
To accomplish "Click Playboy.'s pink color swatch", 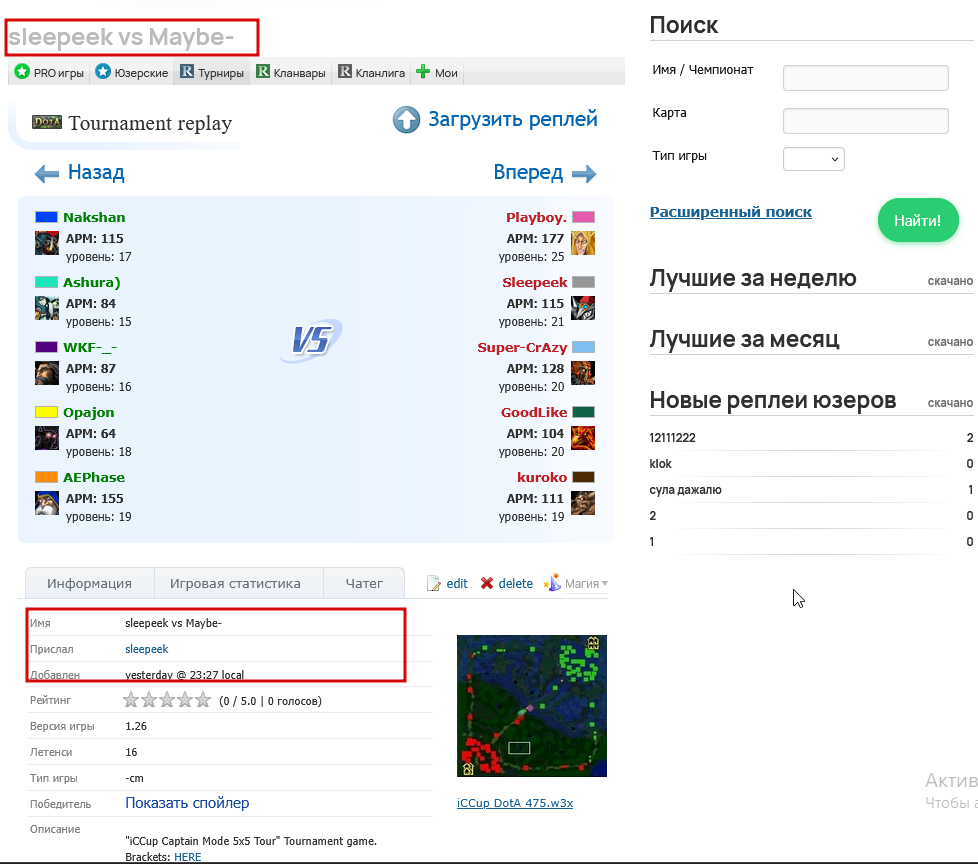I will [583, 217].
